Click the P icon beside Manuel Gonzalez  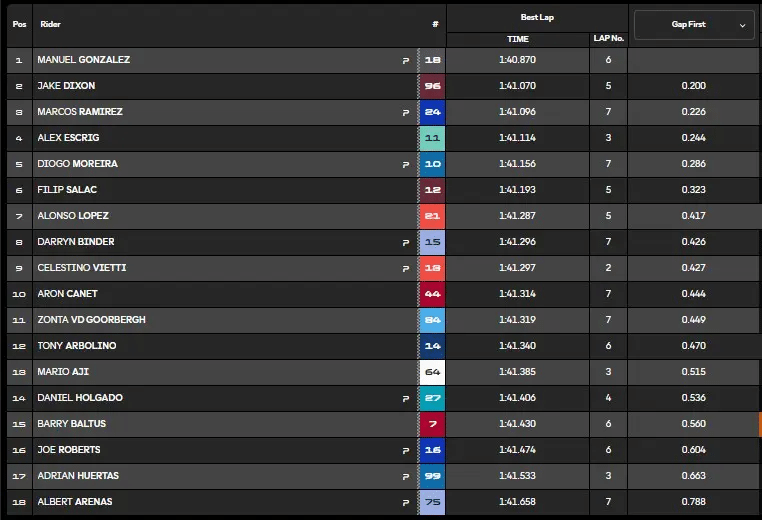click(405, 60)
